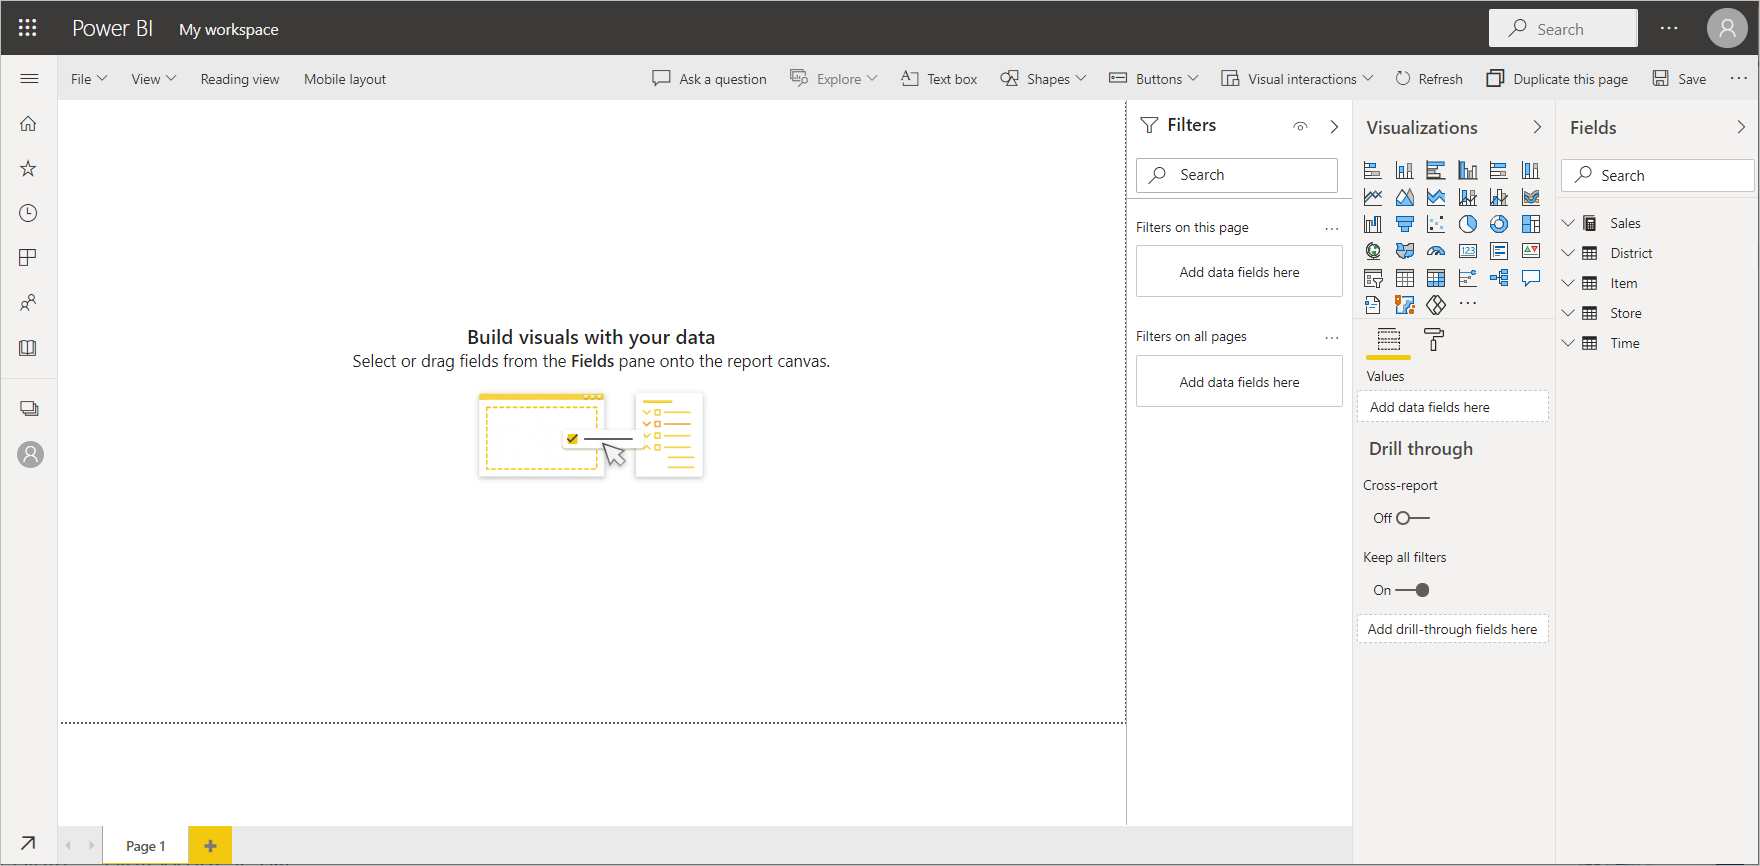The image size is (1760, 866).
Task: Select the scatter chart visual
Action: 1436,224
